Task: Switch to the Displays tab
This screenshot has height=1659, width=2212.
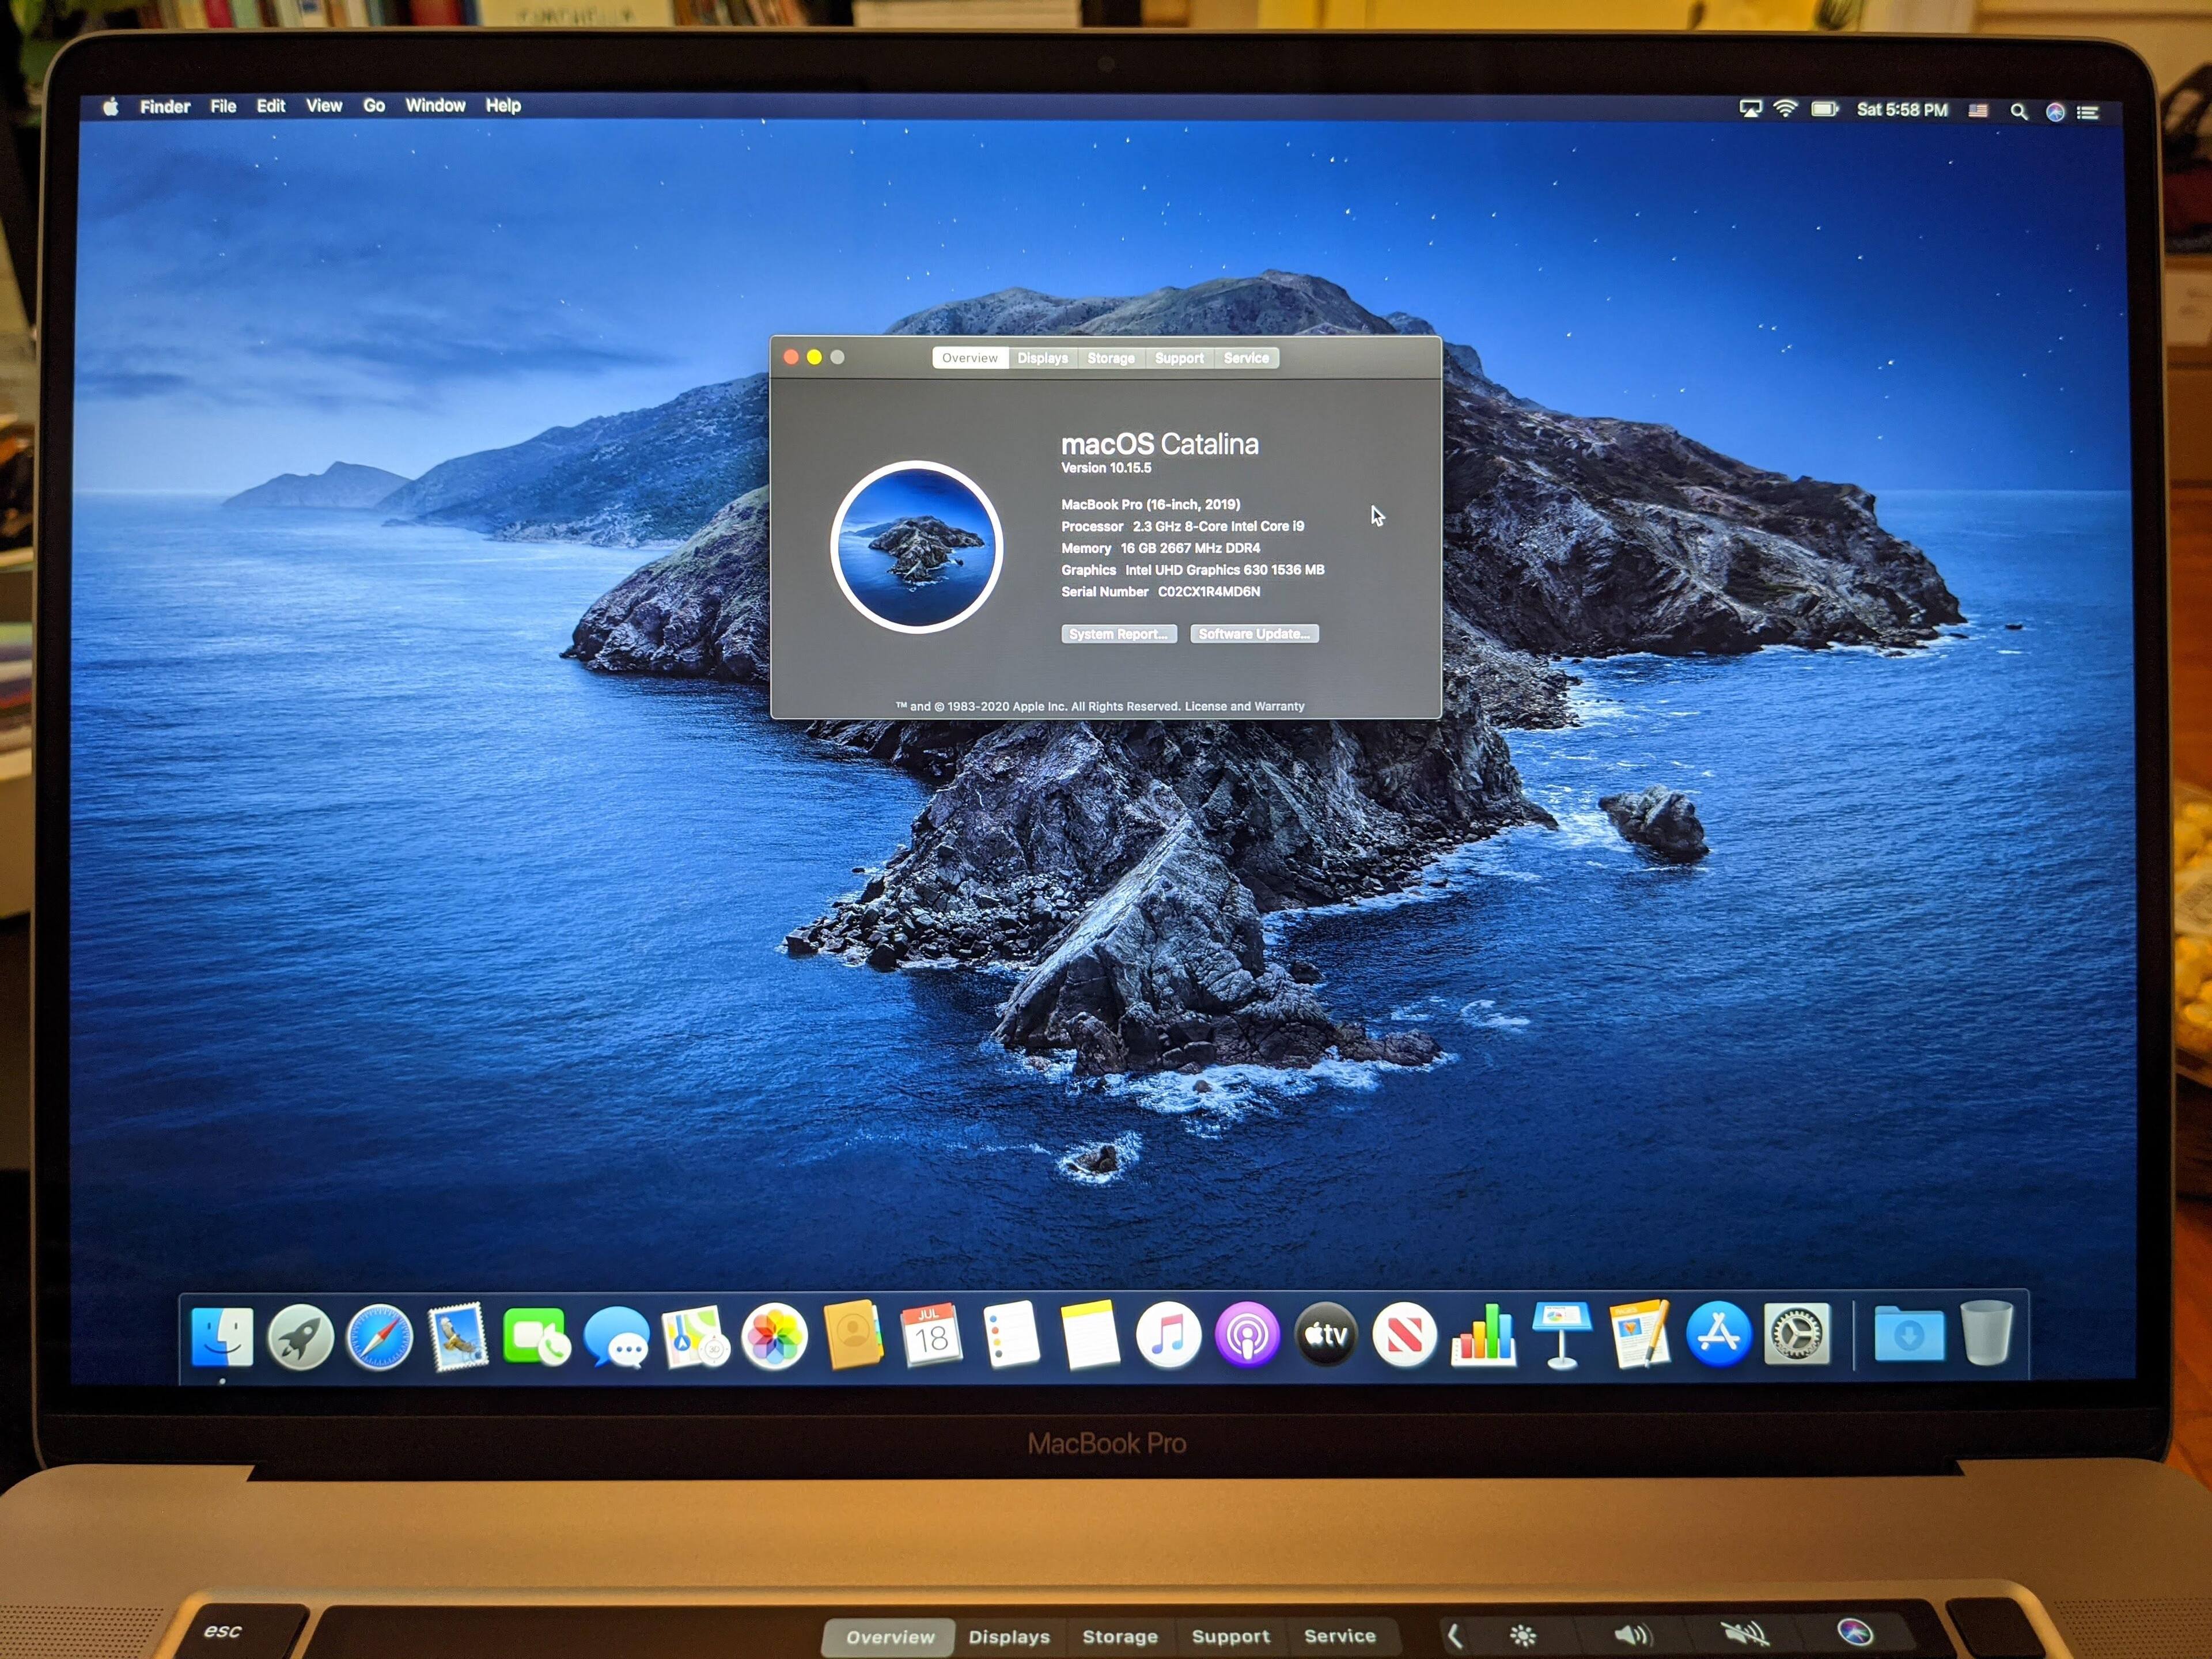Action: point(1042,358)
